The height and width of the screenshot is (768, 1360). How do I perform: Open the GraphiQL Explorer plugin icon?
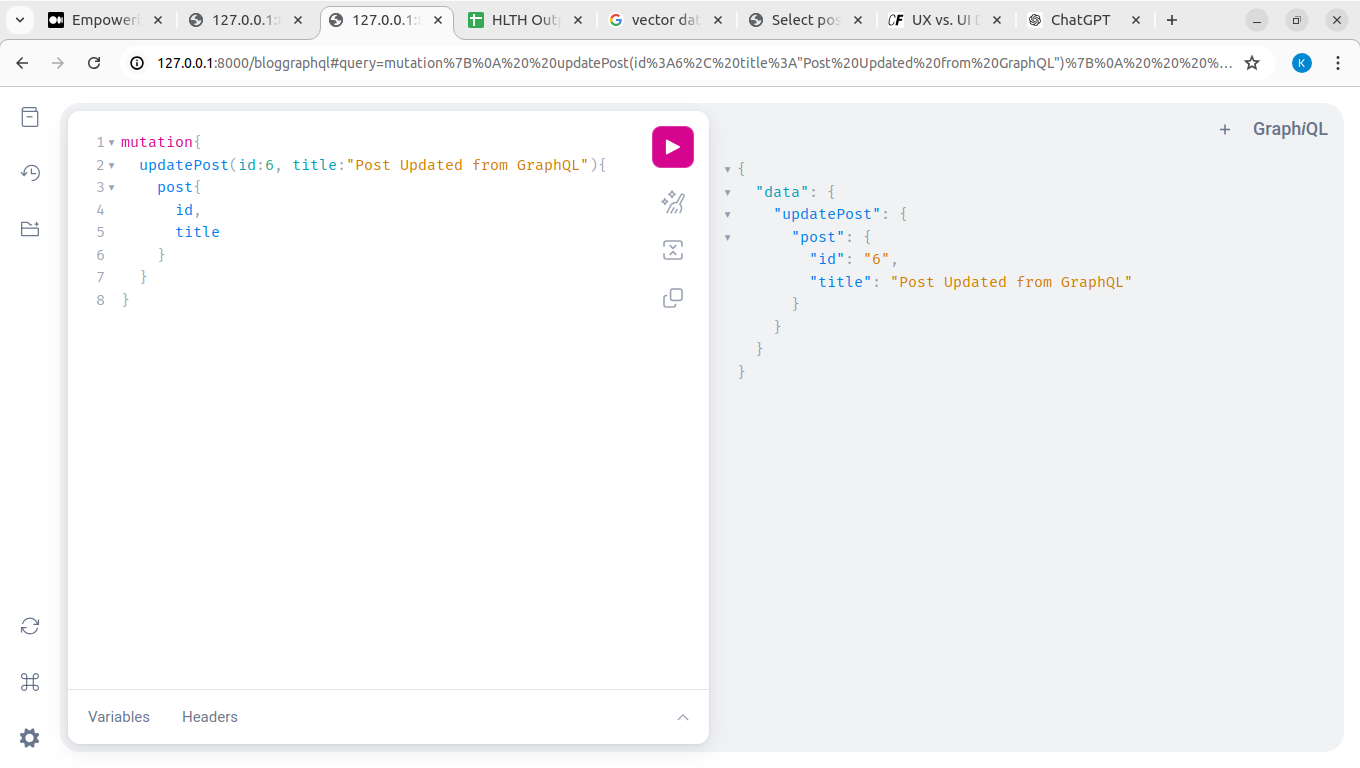tap(30, 229)
